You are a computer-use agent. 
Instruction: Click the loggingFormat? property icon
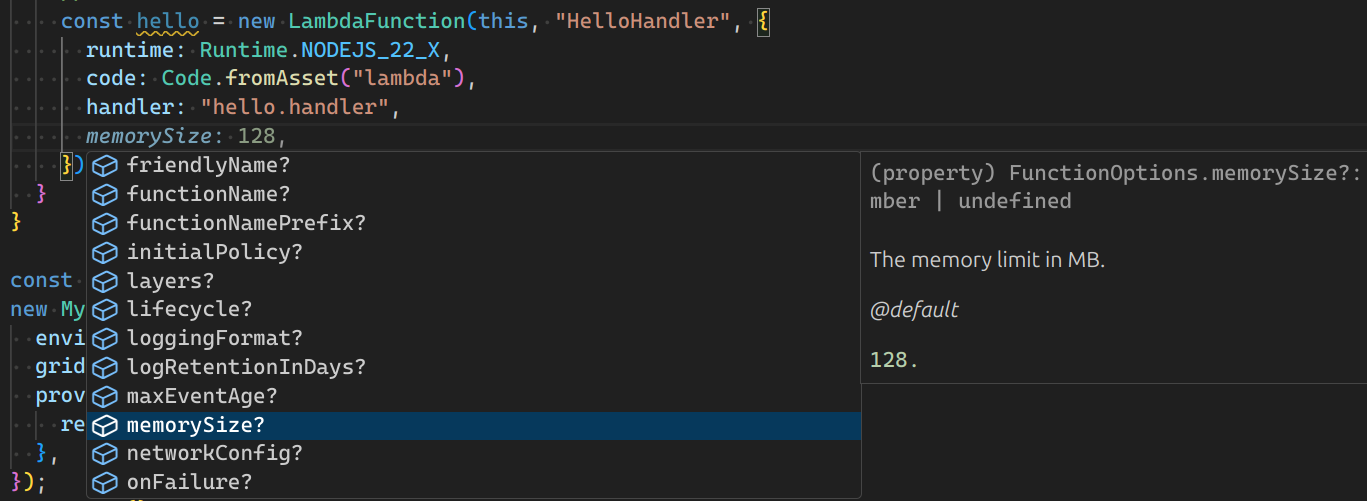[105, 338]
